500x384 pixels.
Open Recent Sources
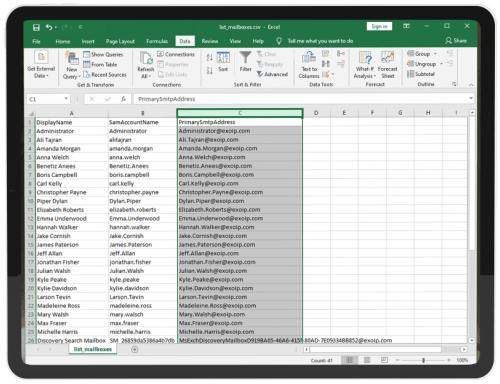tap(105, 74)
